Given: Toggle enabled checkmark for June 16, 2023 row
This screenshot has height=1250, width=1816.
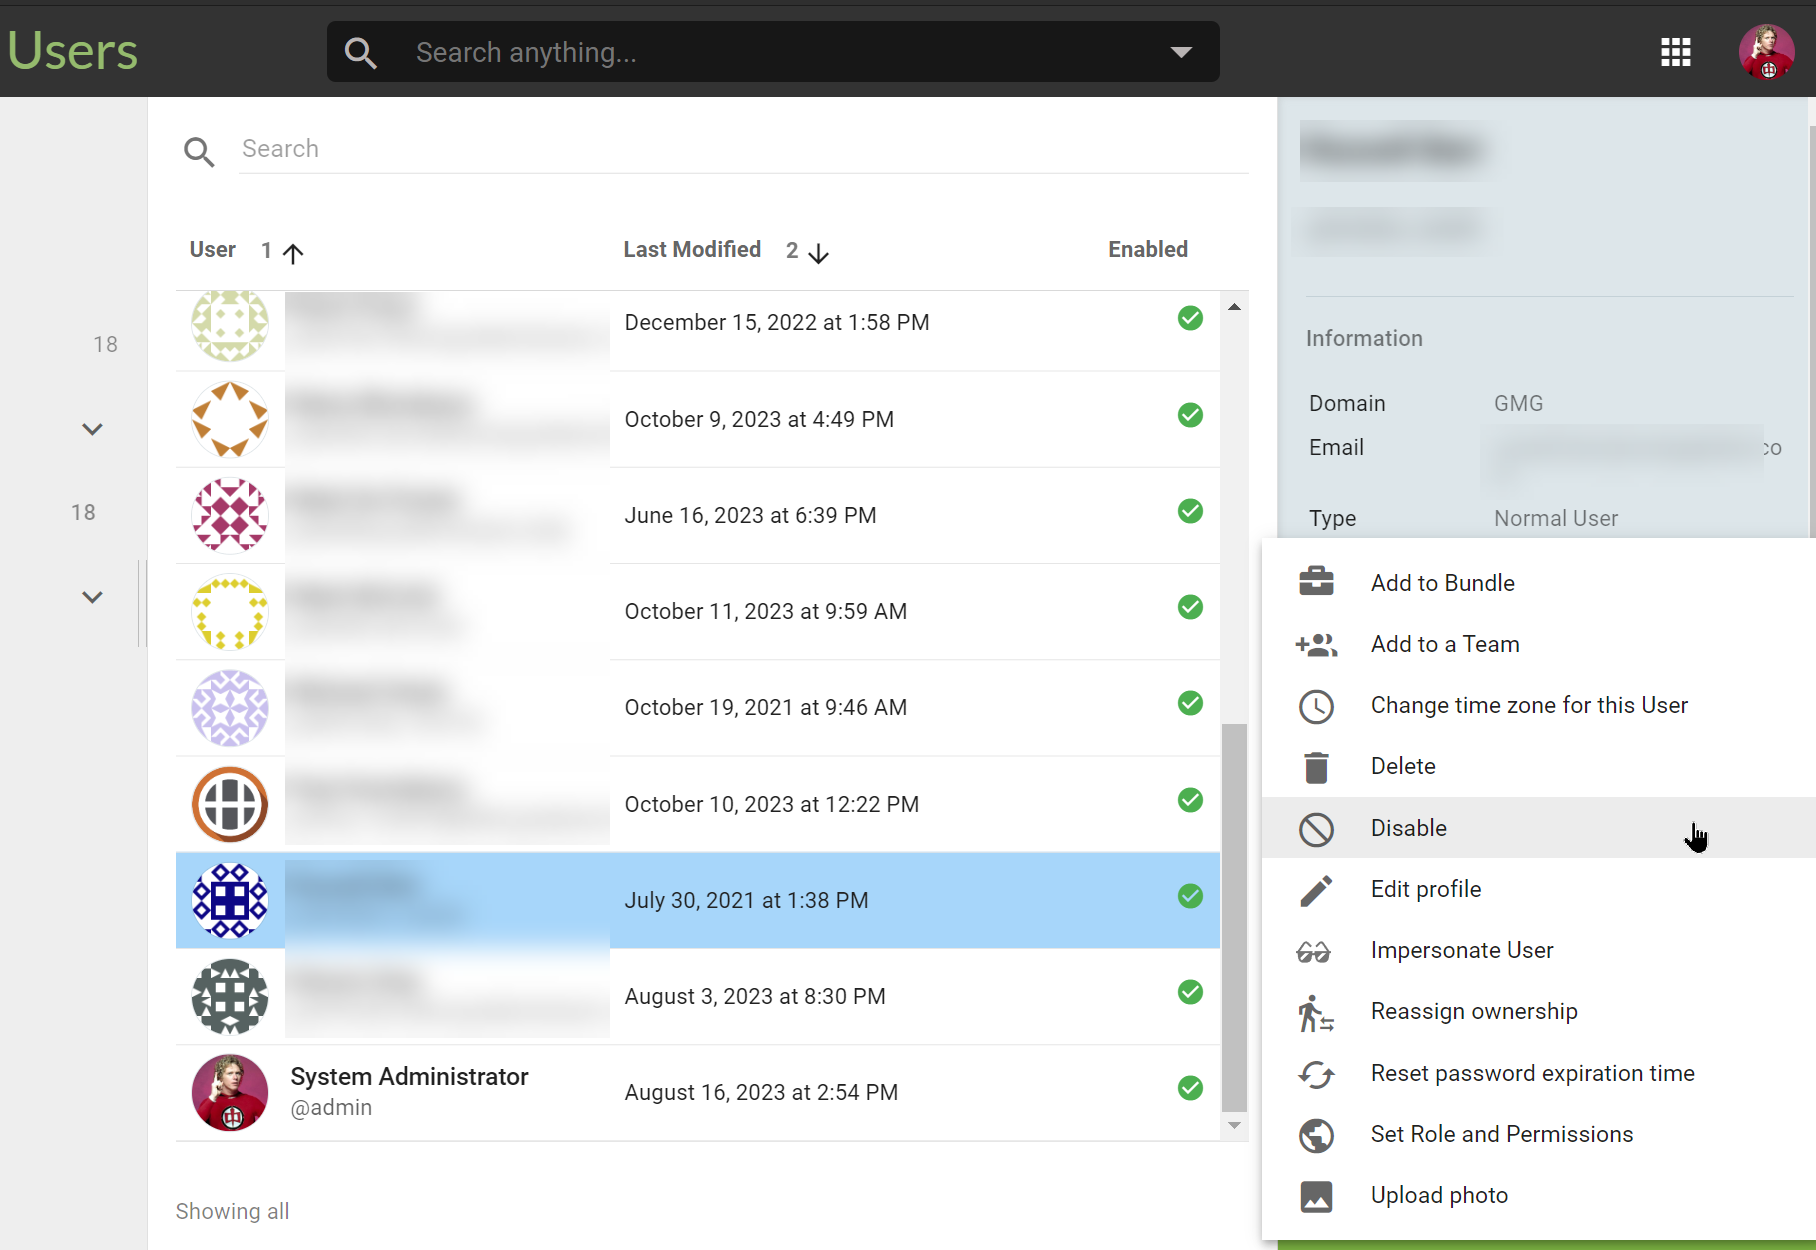Looking at the screenshot, I should (1190, 511).
